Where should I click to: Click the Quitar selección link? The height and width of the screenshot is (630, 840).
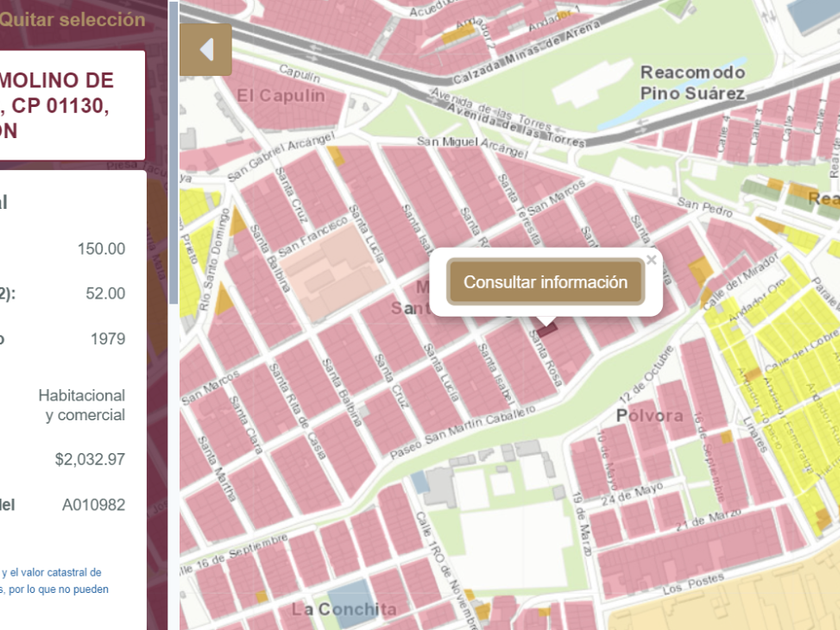(x=73, y=20)
